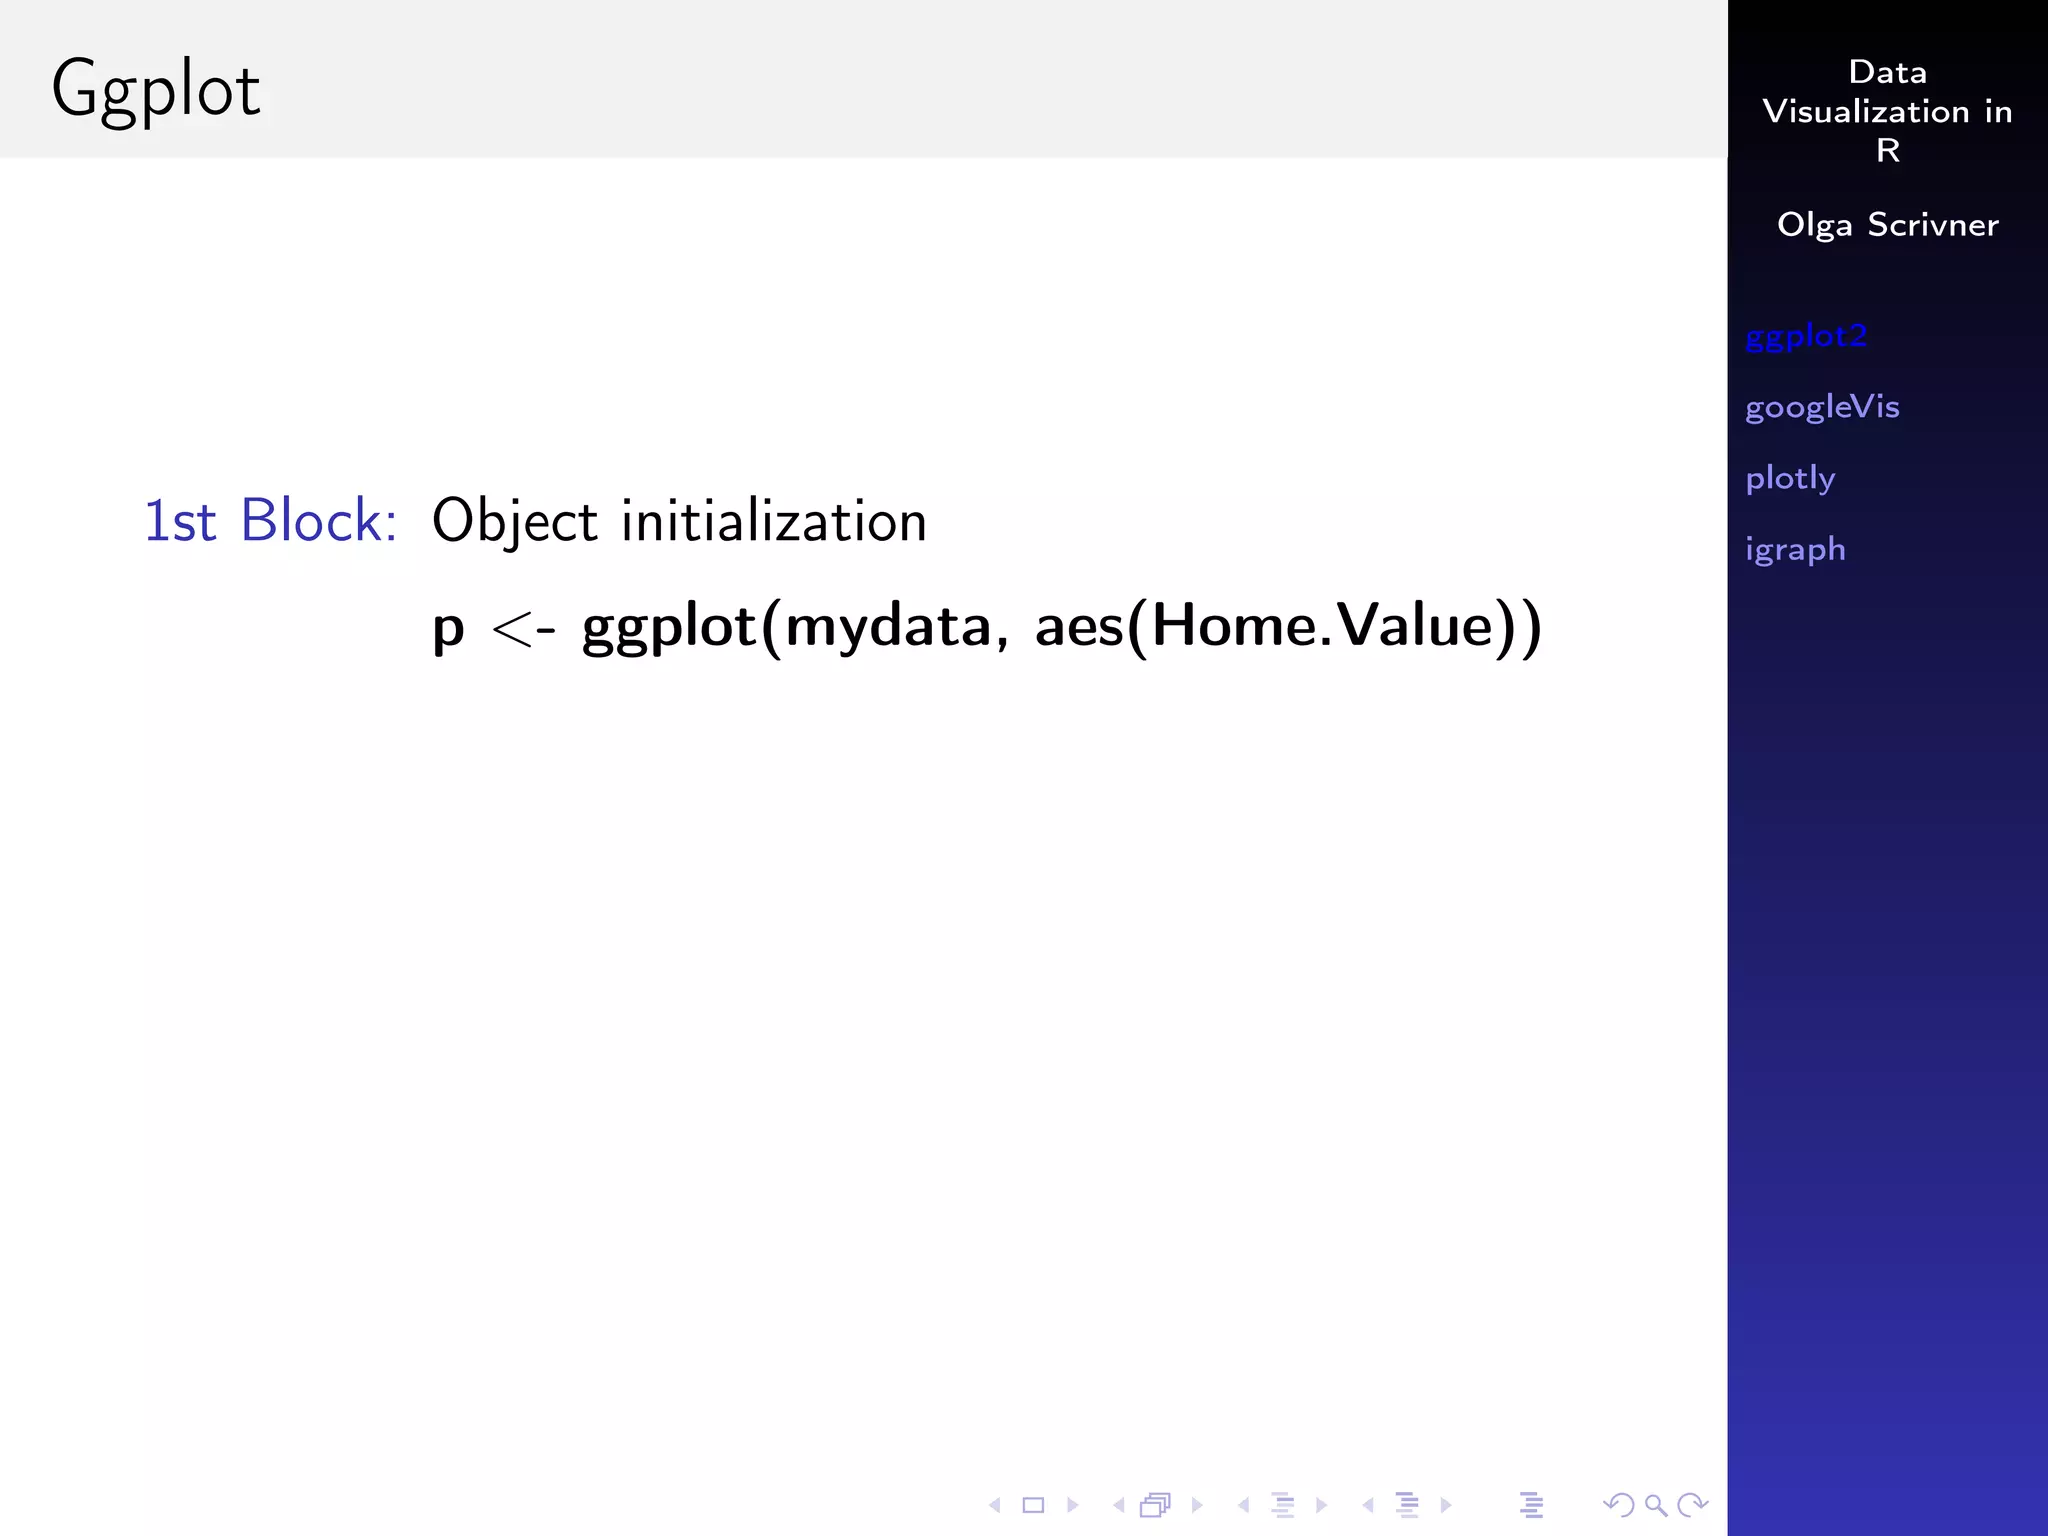Jump to next section arrow
The height and width of the screenshot is (1536, 2048).
point(1446,1505)
